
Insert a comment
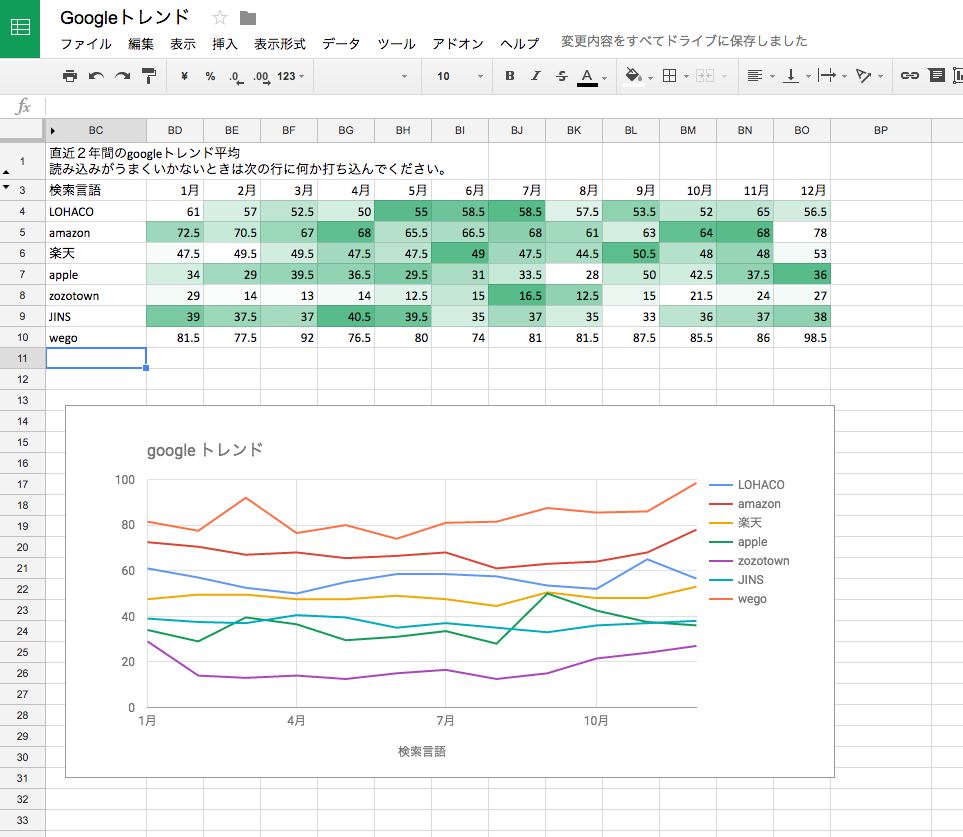(937, 76)
